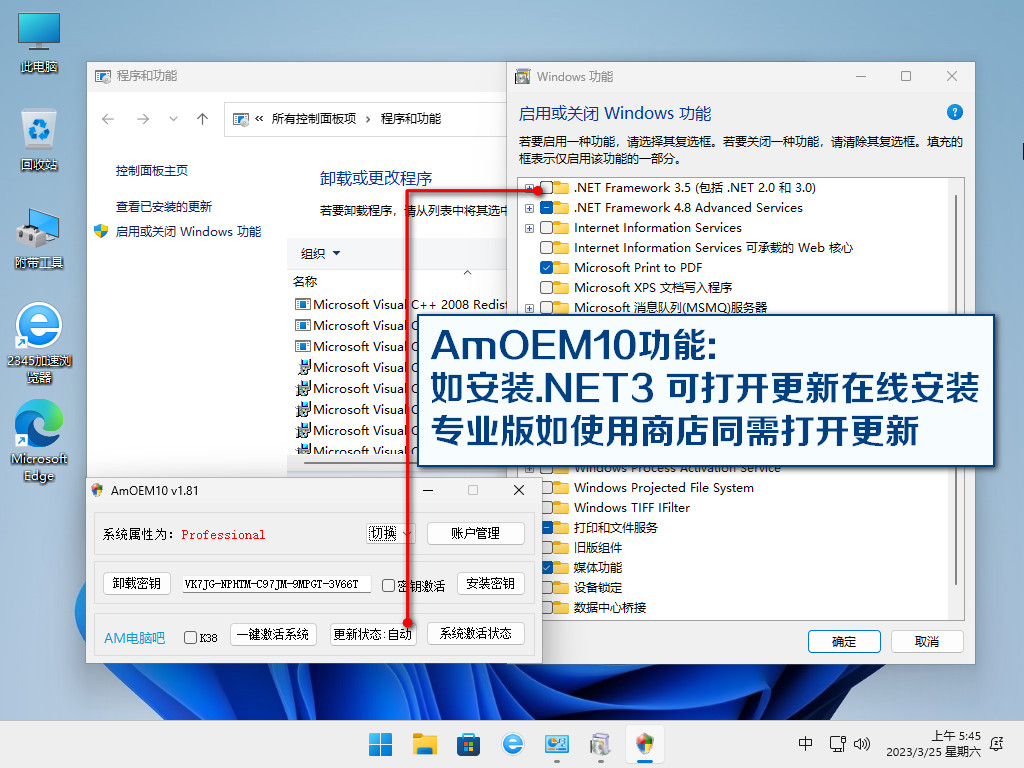Screen dimensions: 1024x768
Task: Open the 组织 dropdown menu
Action: click(x=321, y=253)
